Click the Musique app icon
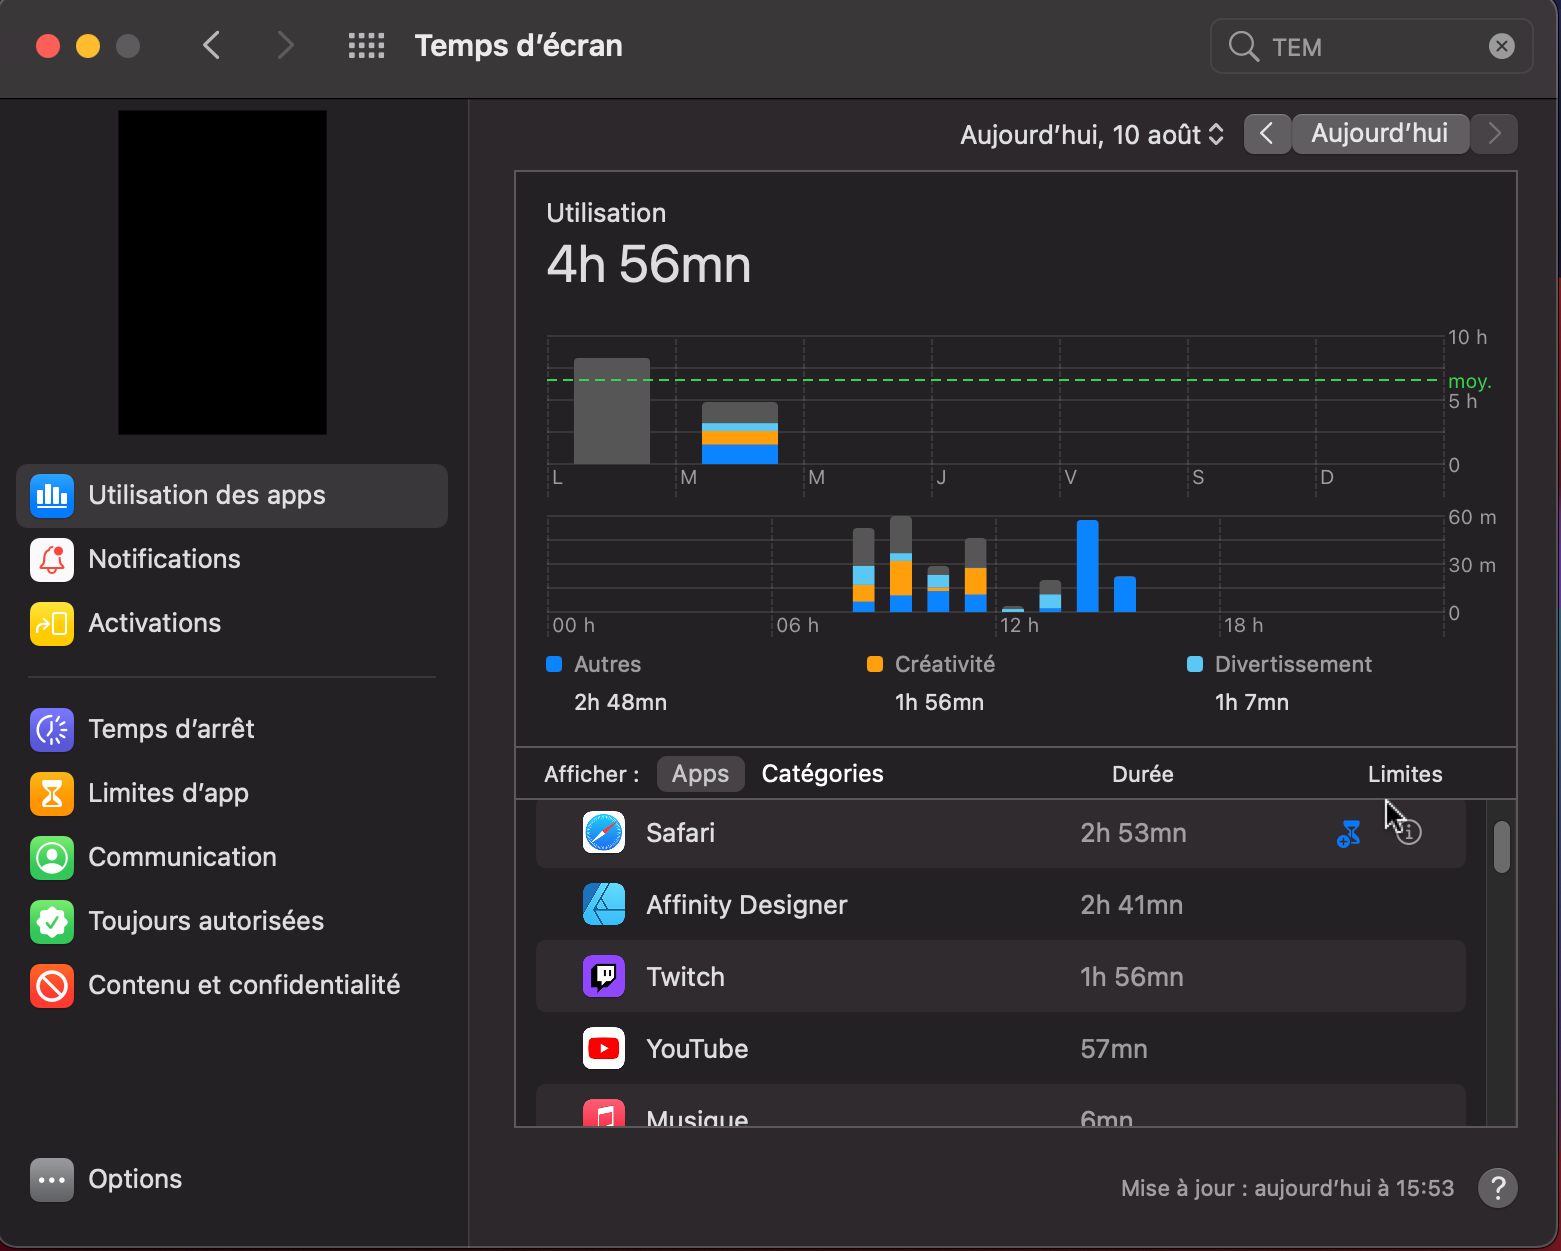The image size is (1561, 1251). point(604,1113)
